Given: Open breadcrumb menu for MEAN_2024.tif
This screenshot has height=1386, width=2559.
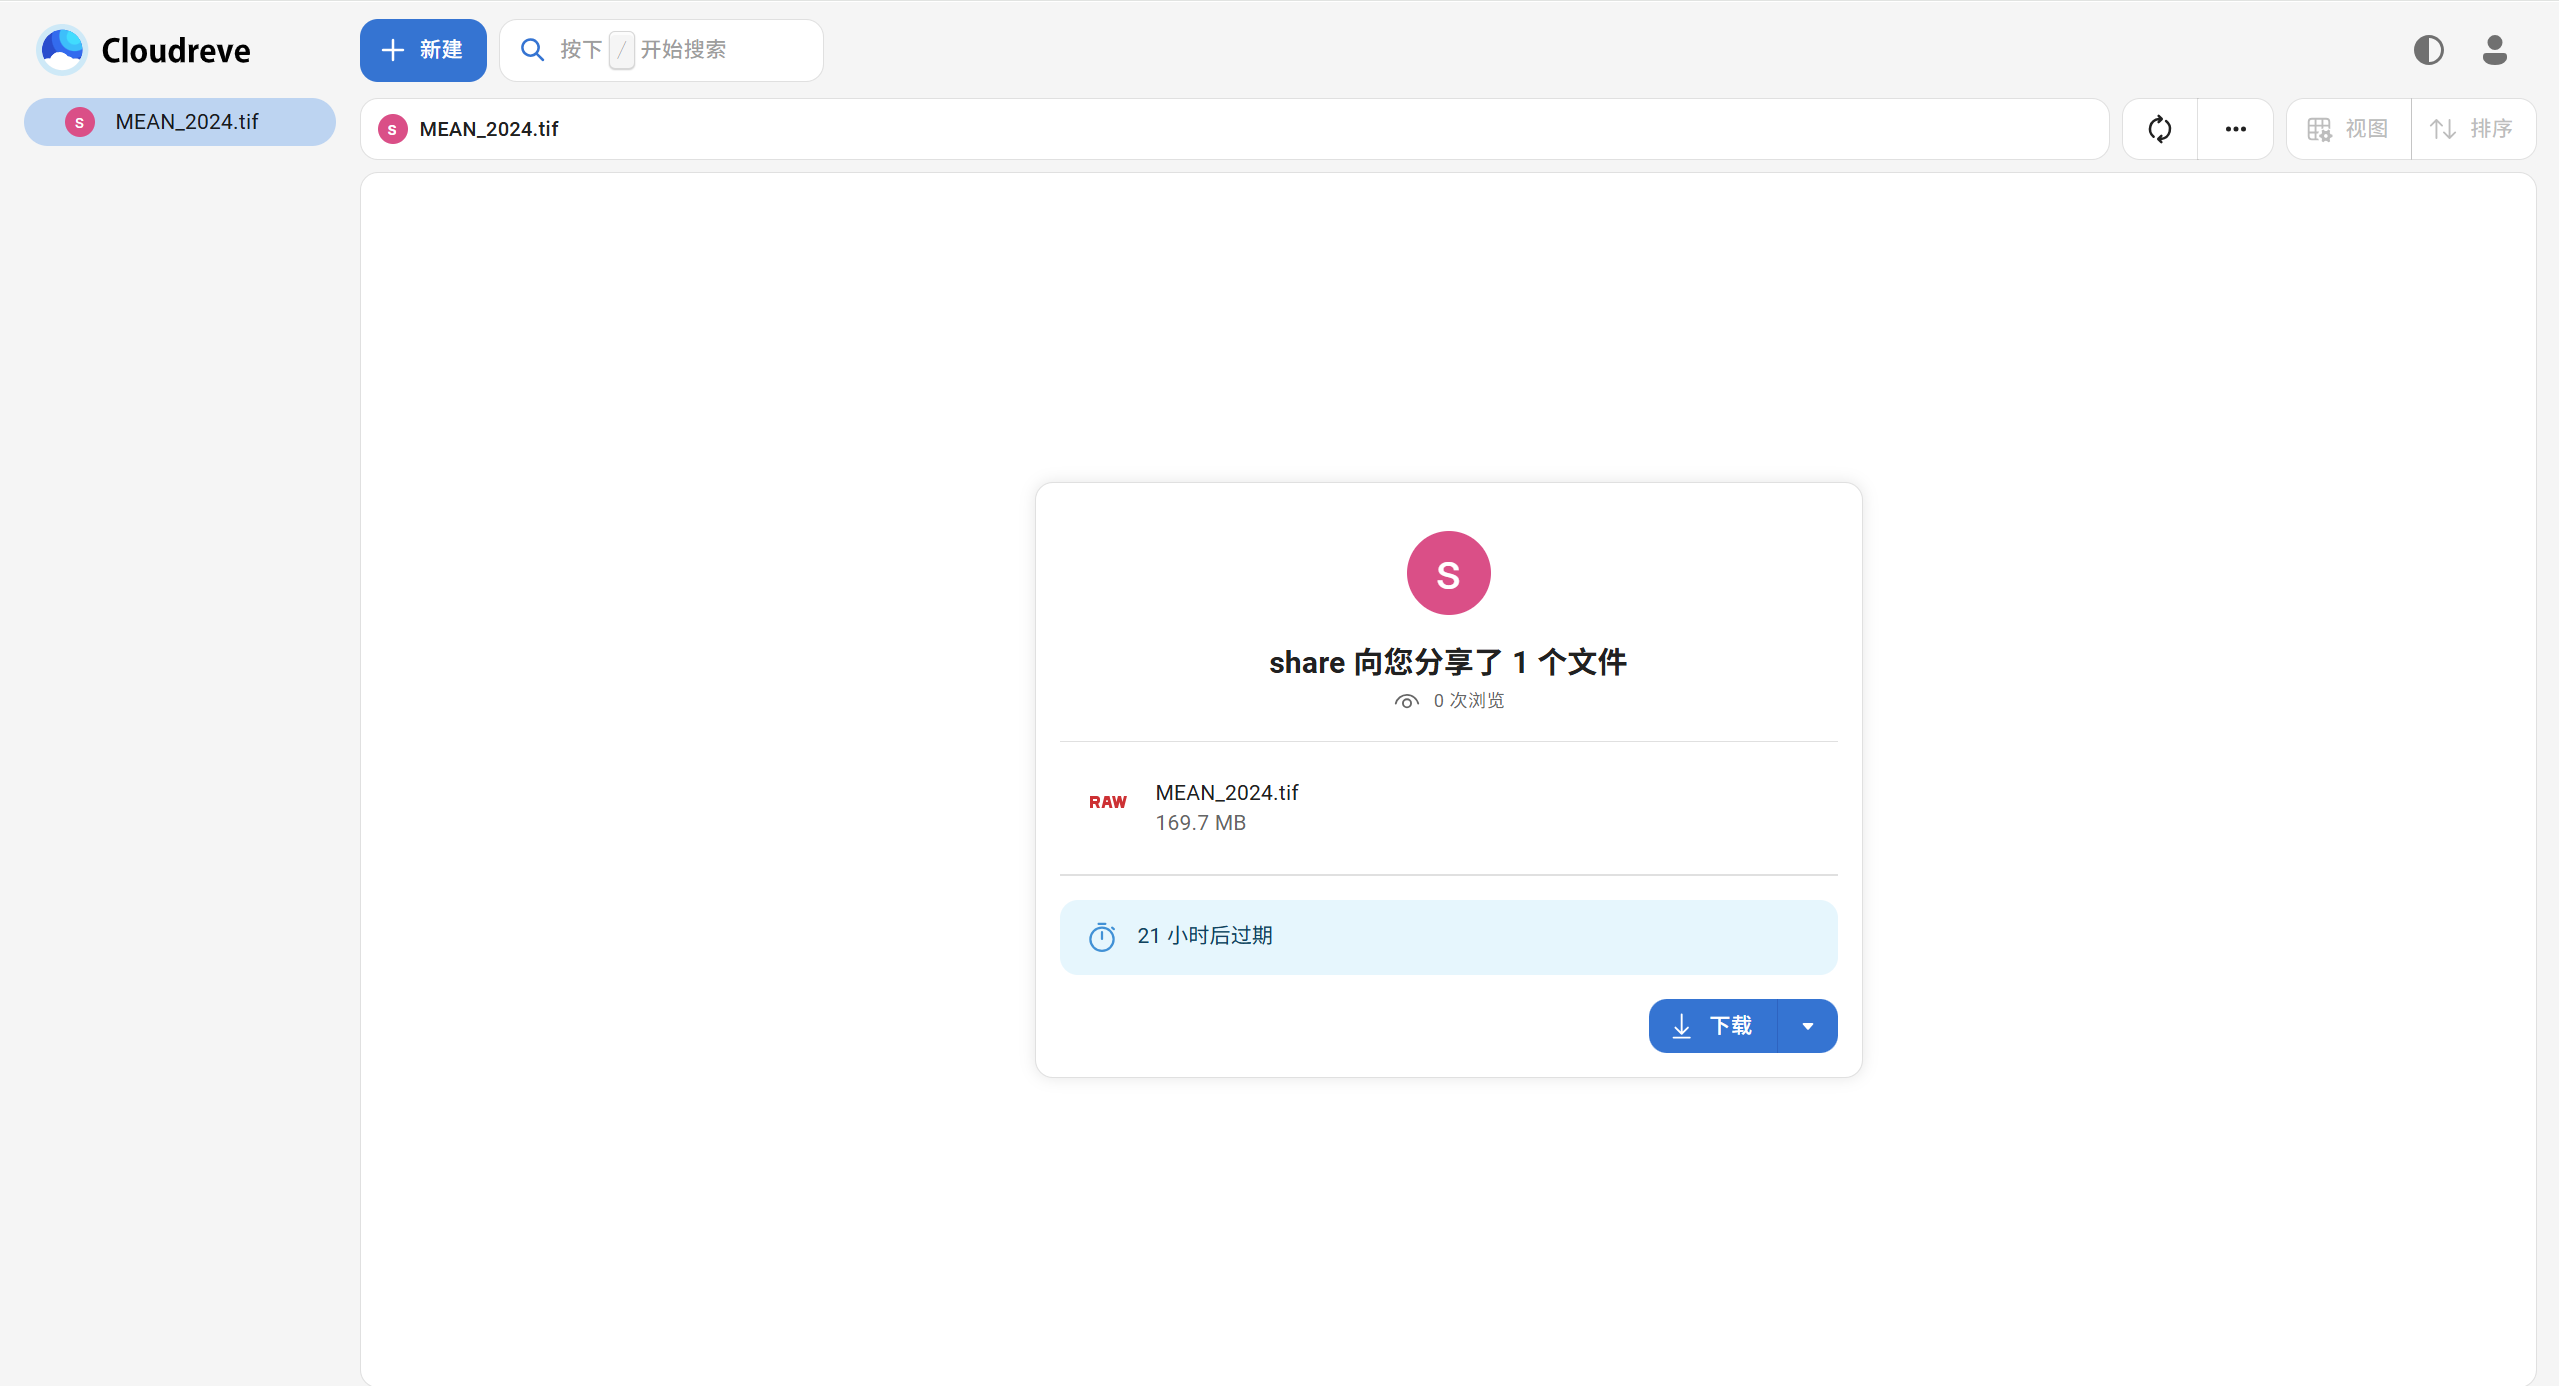Looking at the screenshot, I should coord(489,128).
